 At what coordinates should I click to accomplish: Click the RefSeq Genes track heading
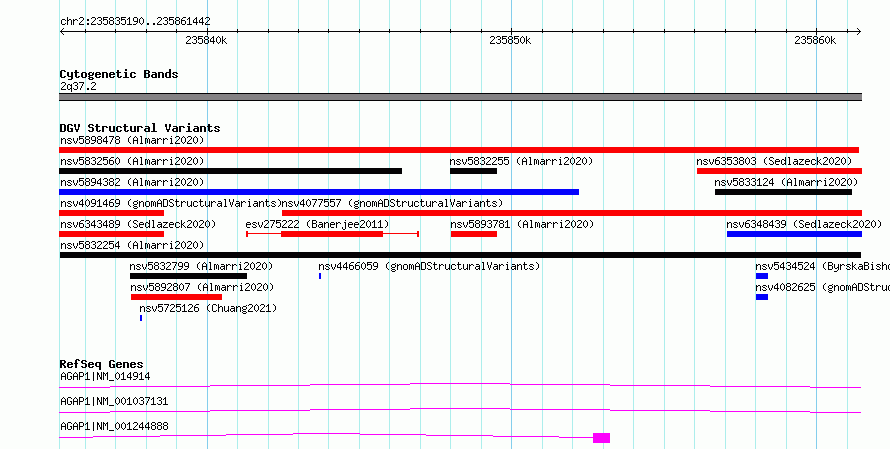click(102, 364)
